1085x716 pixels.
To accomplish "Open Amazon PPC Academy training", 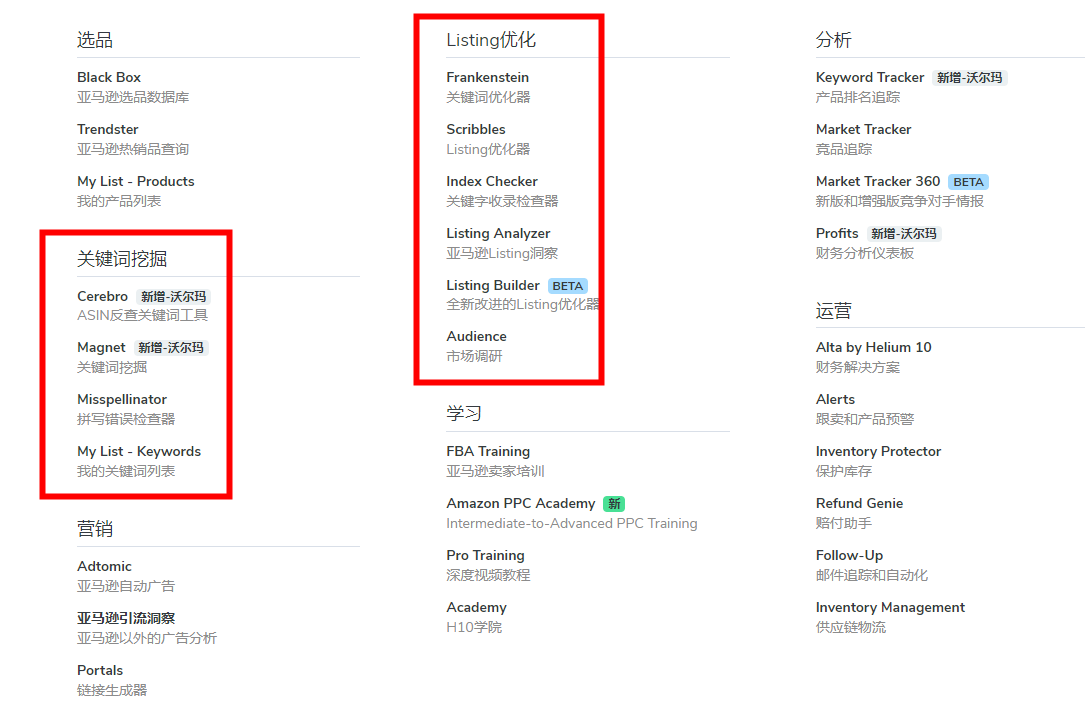I will tap(521, 504).
